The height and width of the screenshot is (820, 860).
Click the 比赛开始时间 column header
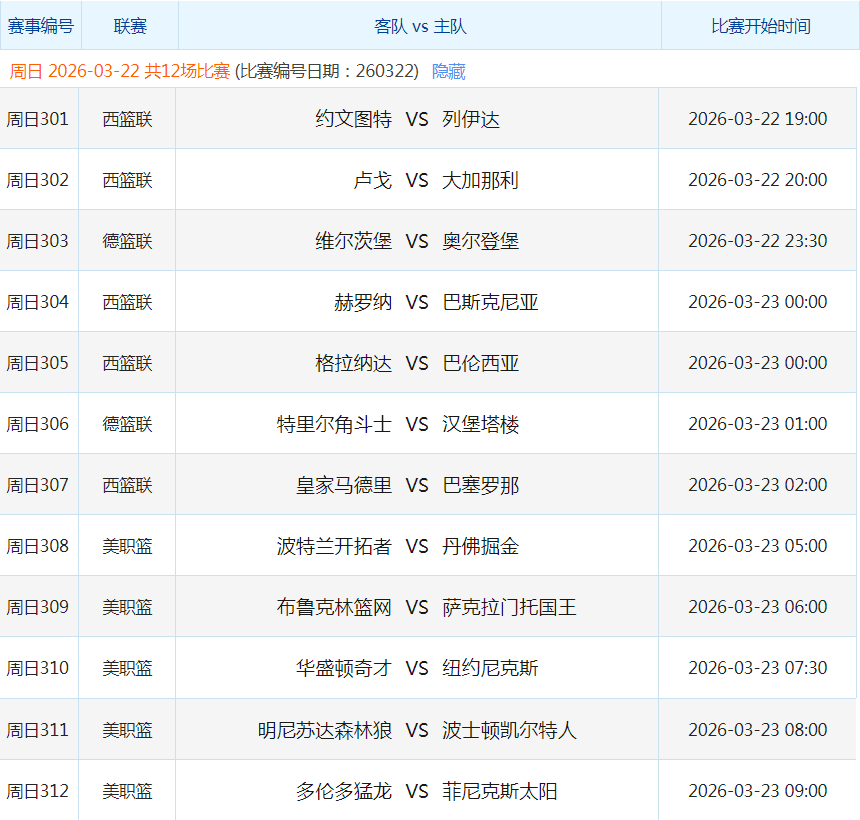pyautogui.click(x=760, y=27)
